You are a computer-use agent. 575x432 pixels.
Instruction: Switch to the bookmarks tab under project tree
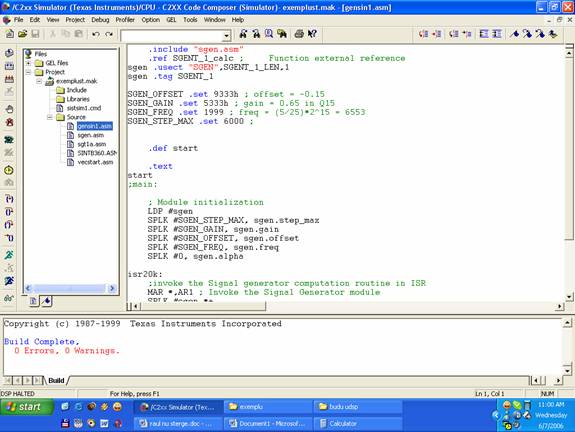click(46, 301)
